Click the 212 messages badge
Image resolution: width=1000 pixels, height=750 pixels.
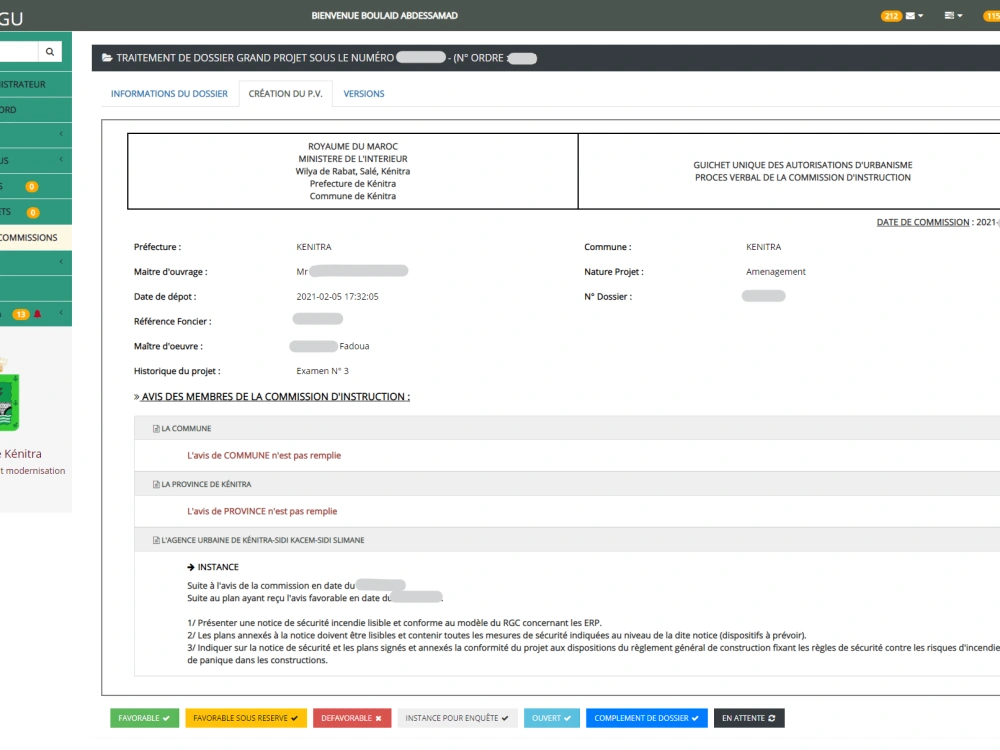[891, 16]
